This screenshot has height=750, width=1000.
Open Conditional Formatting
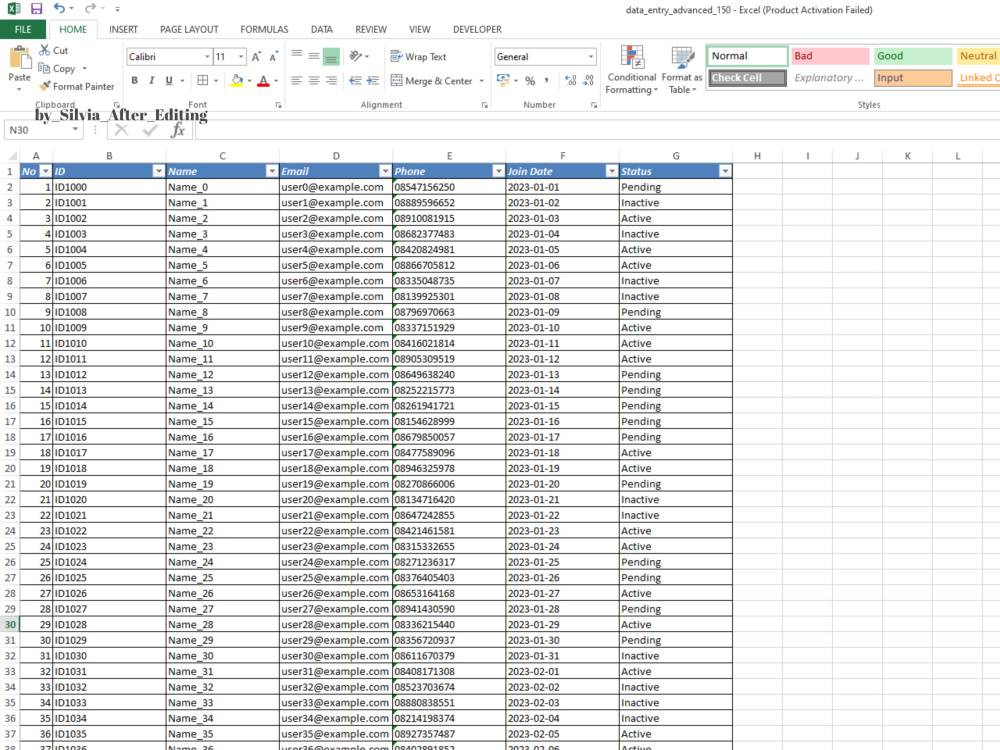coord(631,70)
